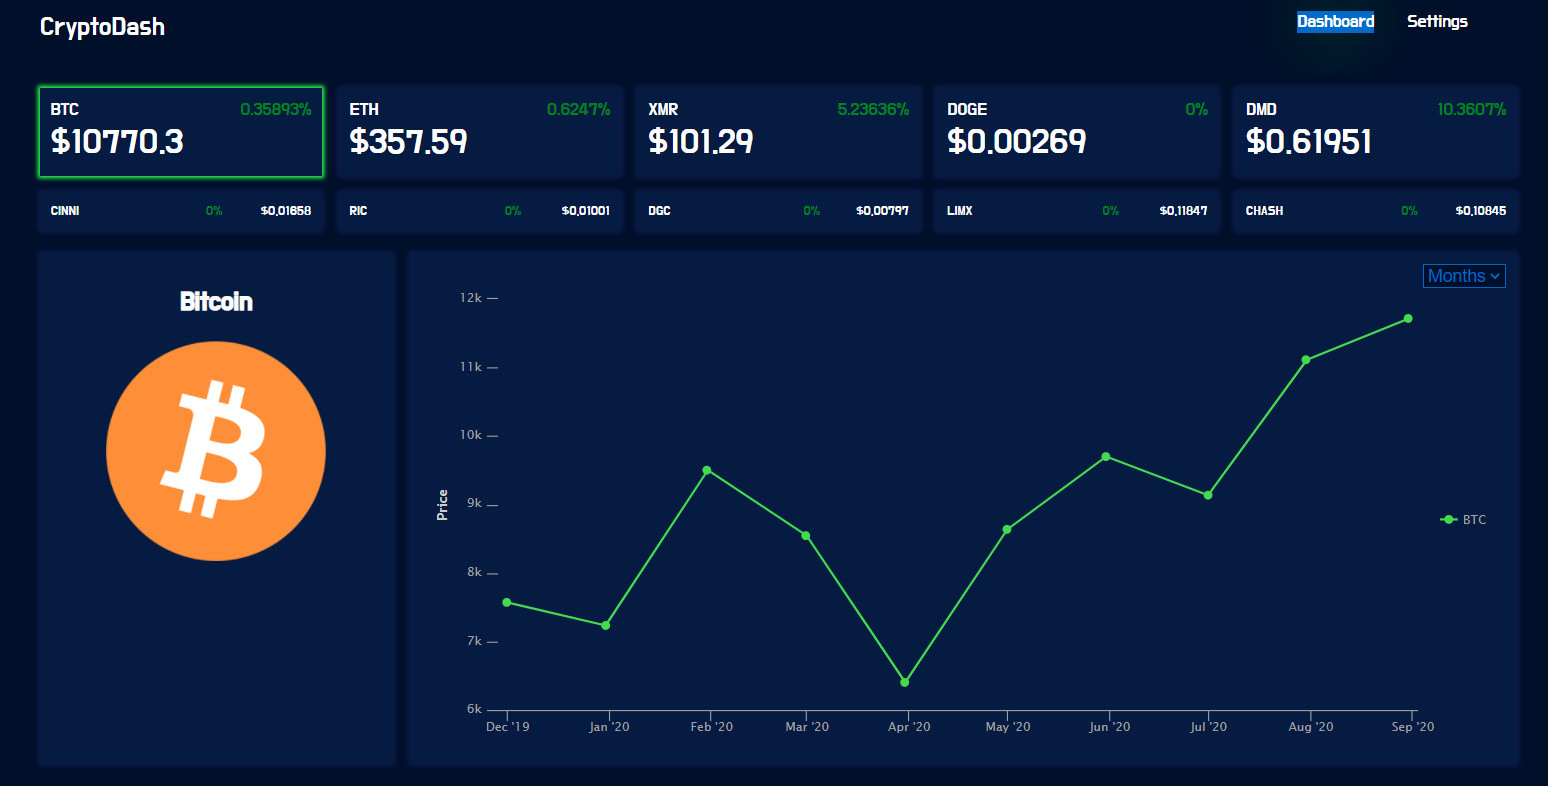Click the "$0.01658" price in CINNI tile

(286, 211)
